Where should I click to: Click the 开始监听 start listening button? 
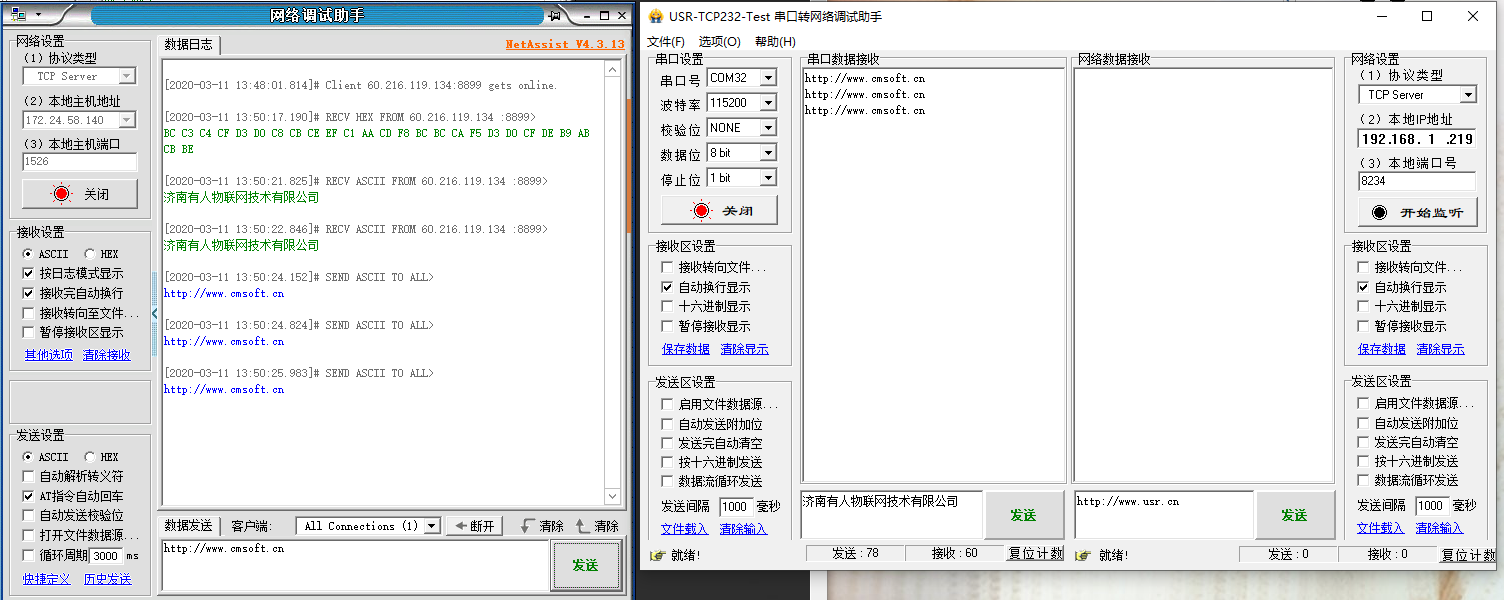click(1416, 212)
